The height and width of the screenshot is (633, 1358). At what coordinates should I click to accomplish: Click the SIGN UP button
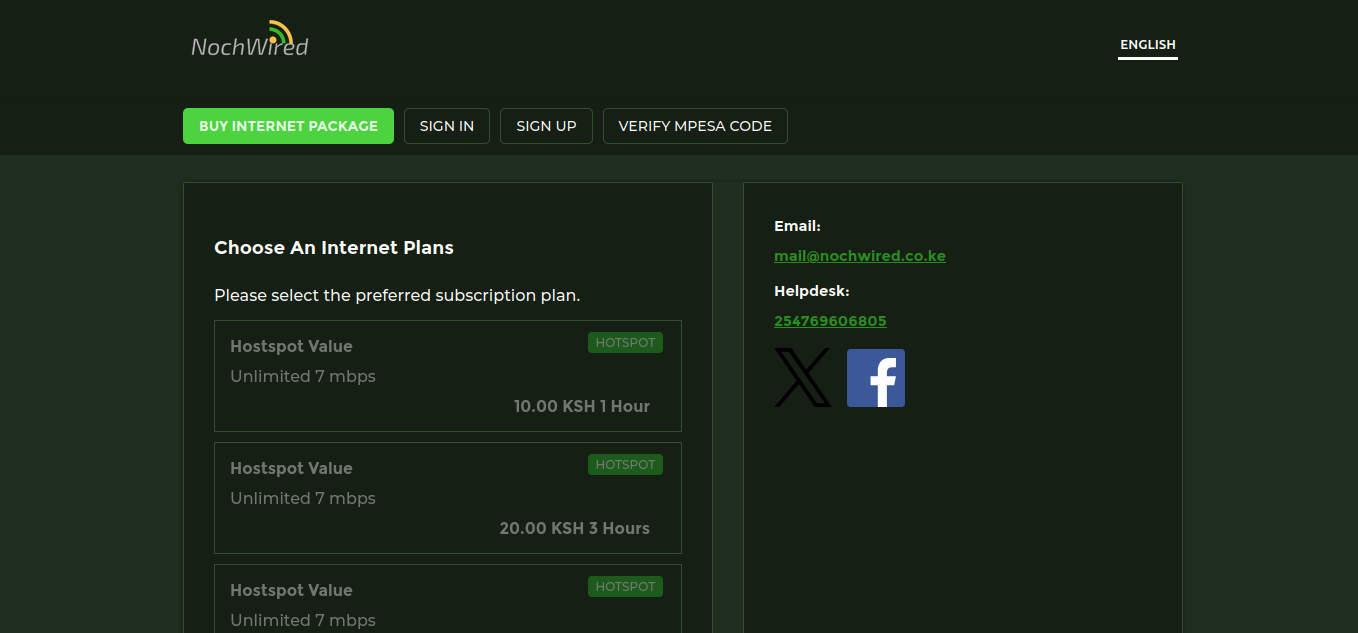tap(546, 126)
